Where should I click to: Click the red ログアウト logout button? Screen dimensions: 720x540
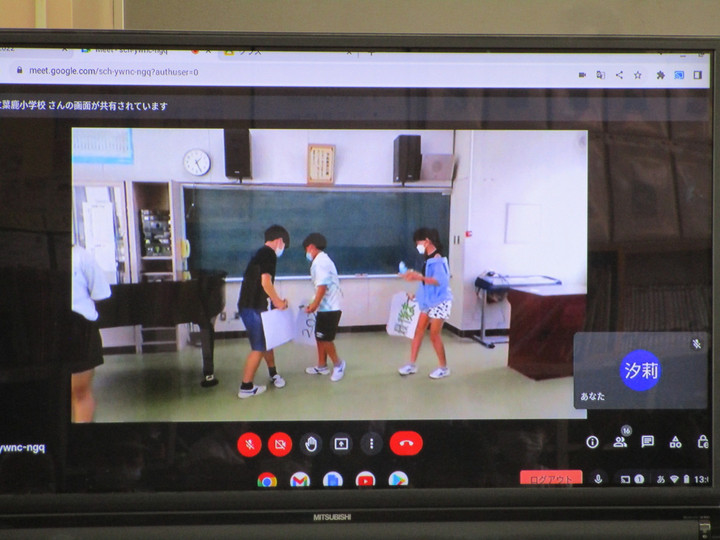pyautogui.click(x=551, y=479)
